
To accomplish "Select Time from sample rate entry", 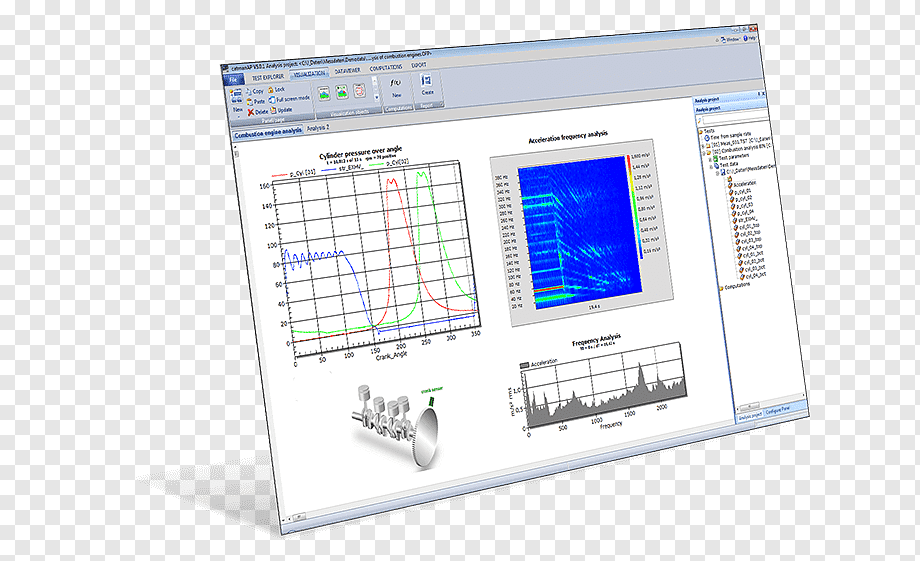I will click(731, 136).
